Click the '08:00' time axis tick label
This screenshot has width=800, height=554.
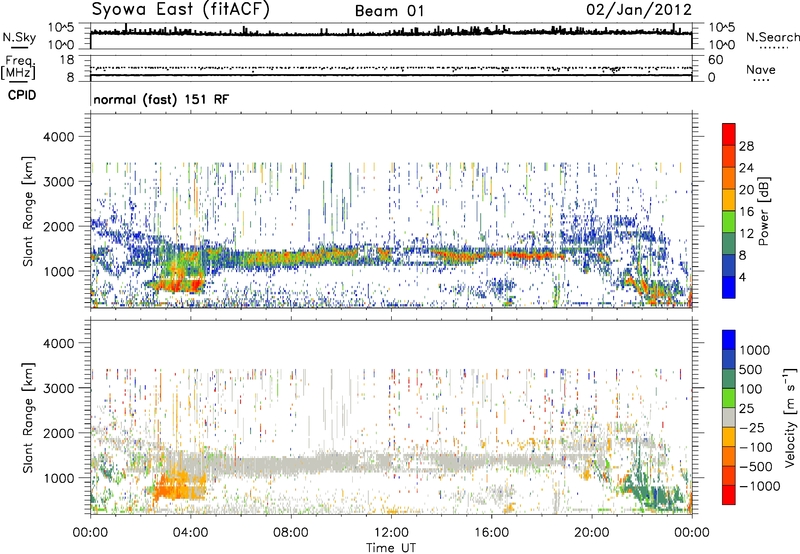pos(291,533)
